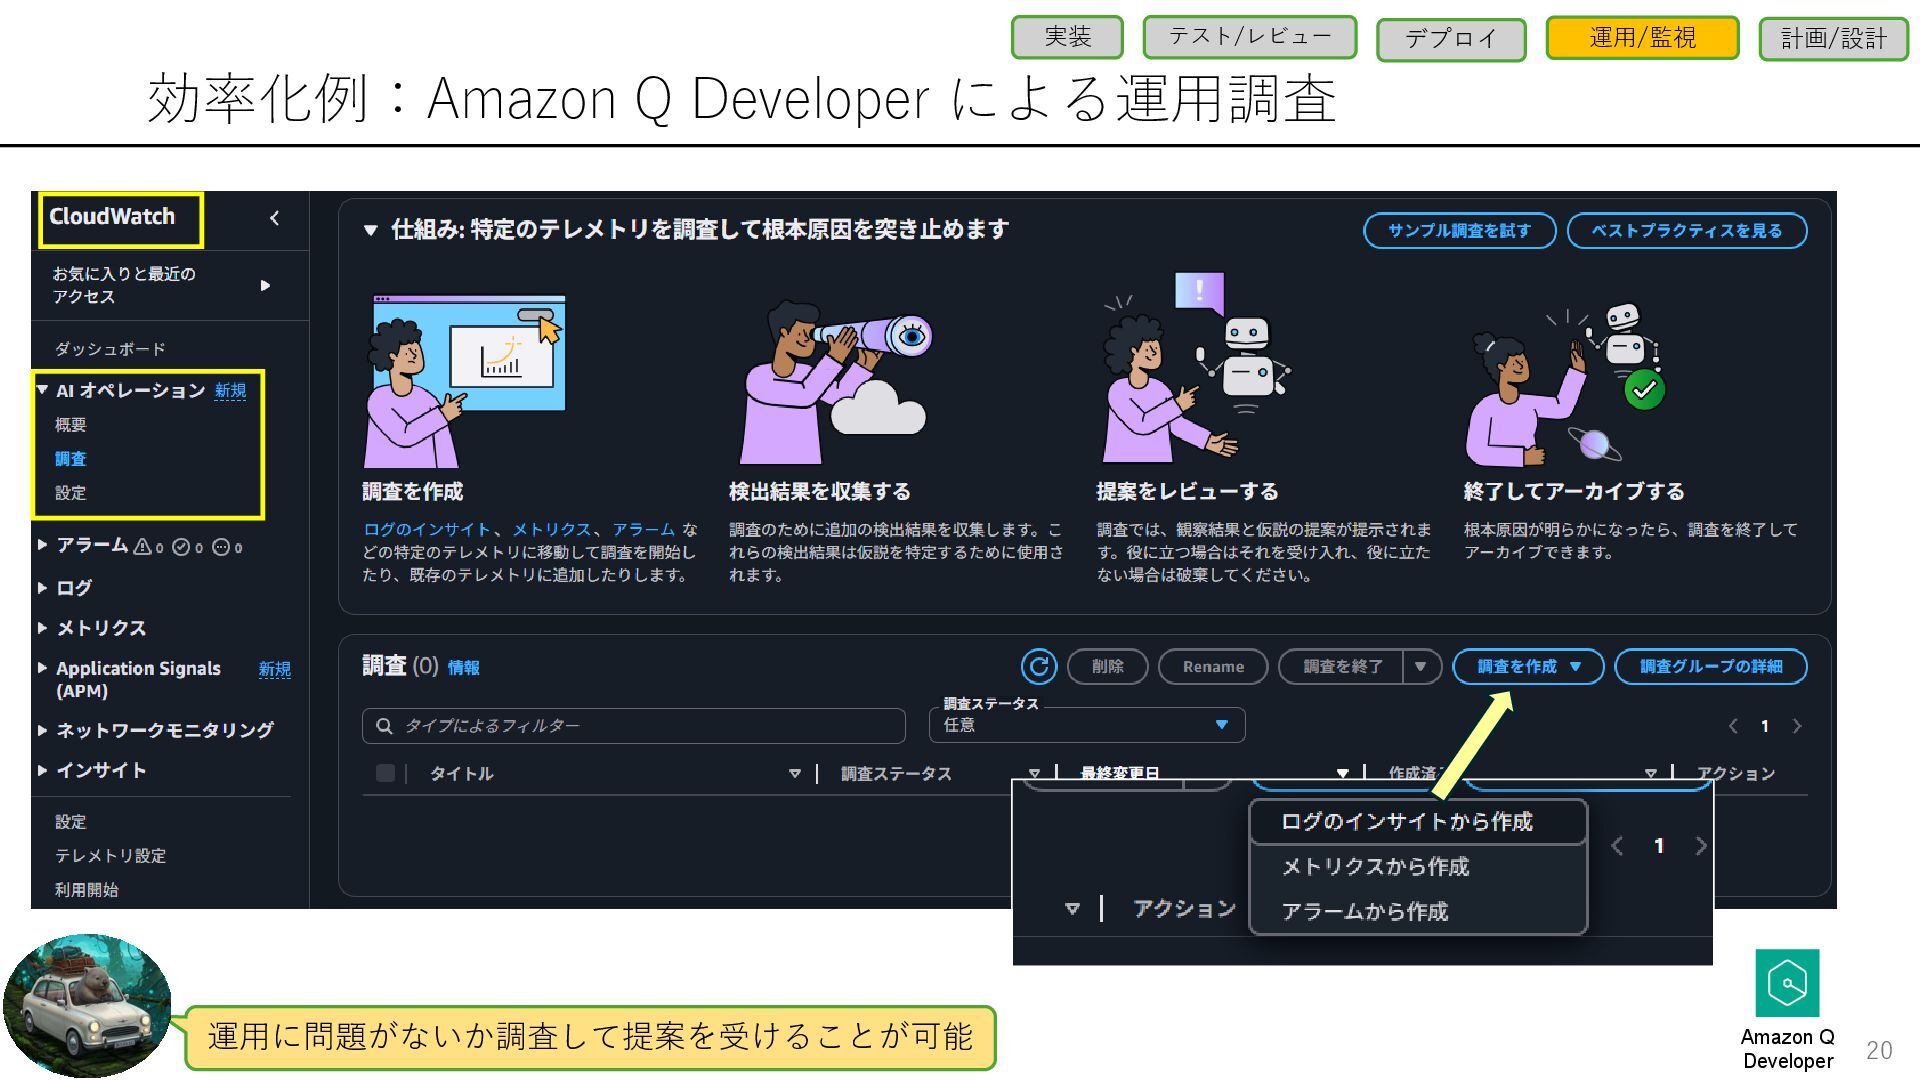Open 設定 under AI オペレーション

70,493
